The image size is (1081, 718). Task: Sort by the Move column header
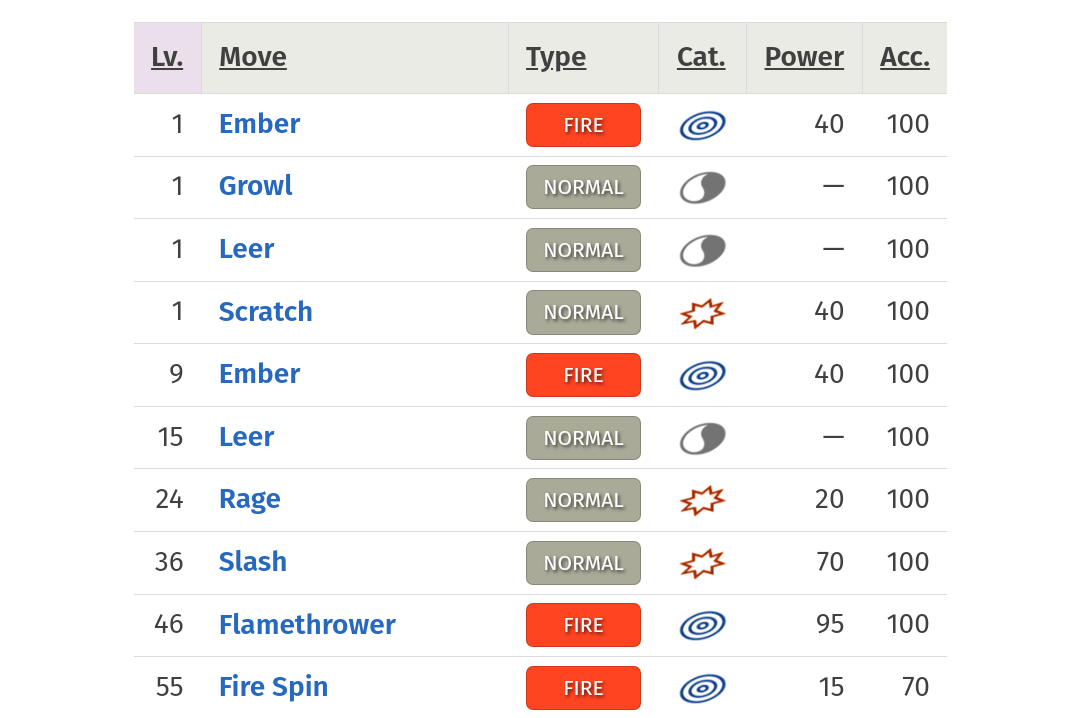tap(253, 57)
